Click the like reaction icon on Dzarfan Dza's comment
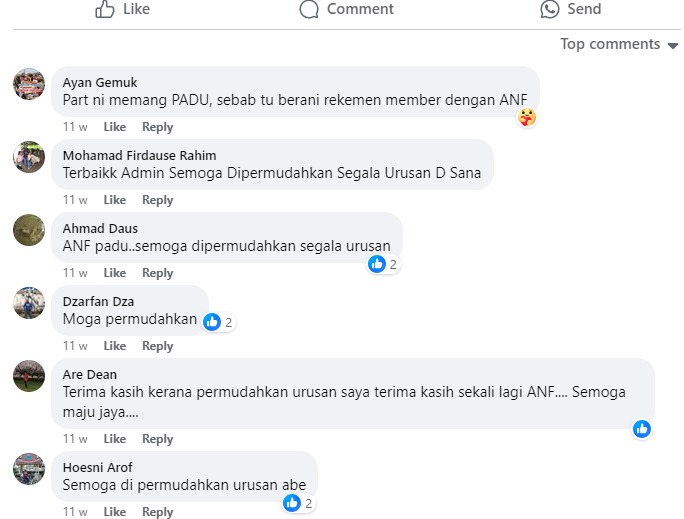This screenshot has width=684, height=519. tap(212, 322)
